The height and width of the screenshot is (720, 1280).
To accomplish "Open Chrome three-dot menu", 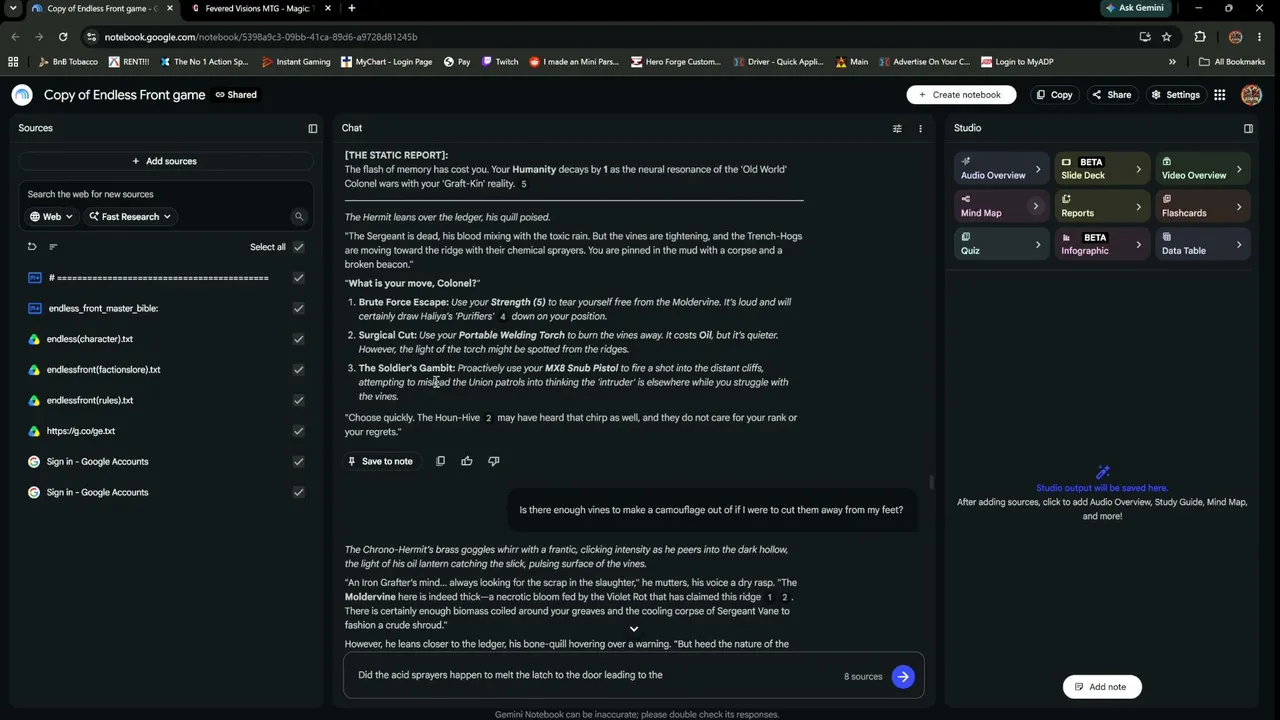I will coord(1262,37).
